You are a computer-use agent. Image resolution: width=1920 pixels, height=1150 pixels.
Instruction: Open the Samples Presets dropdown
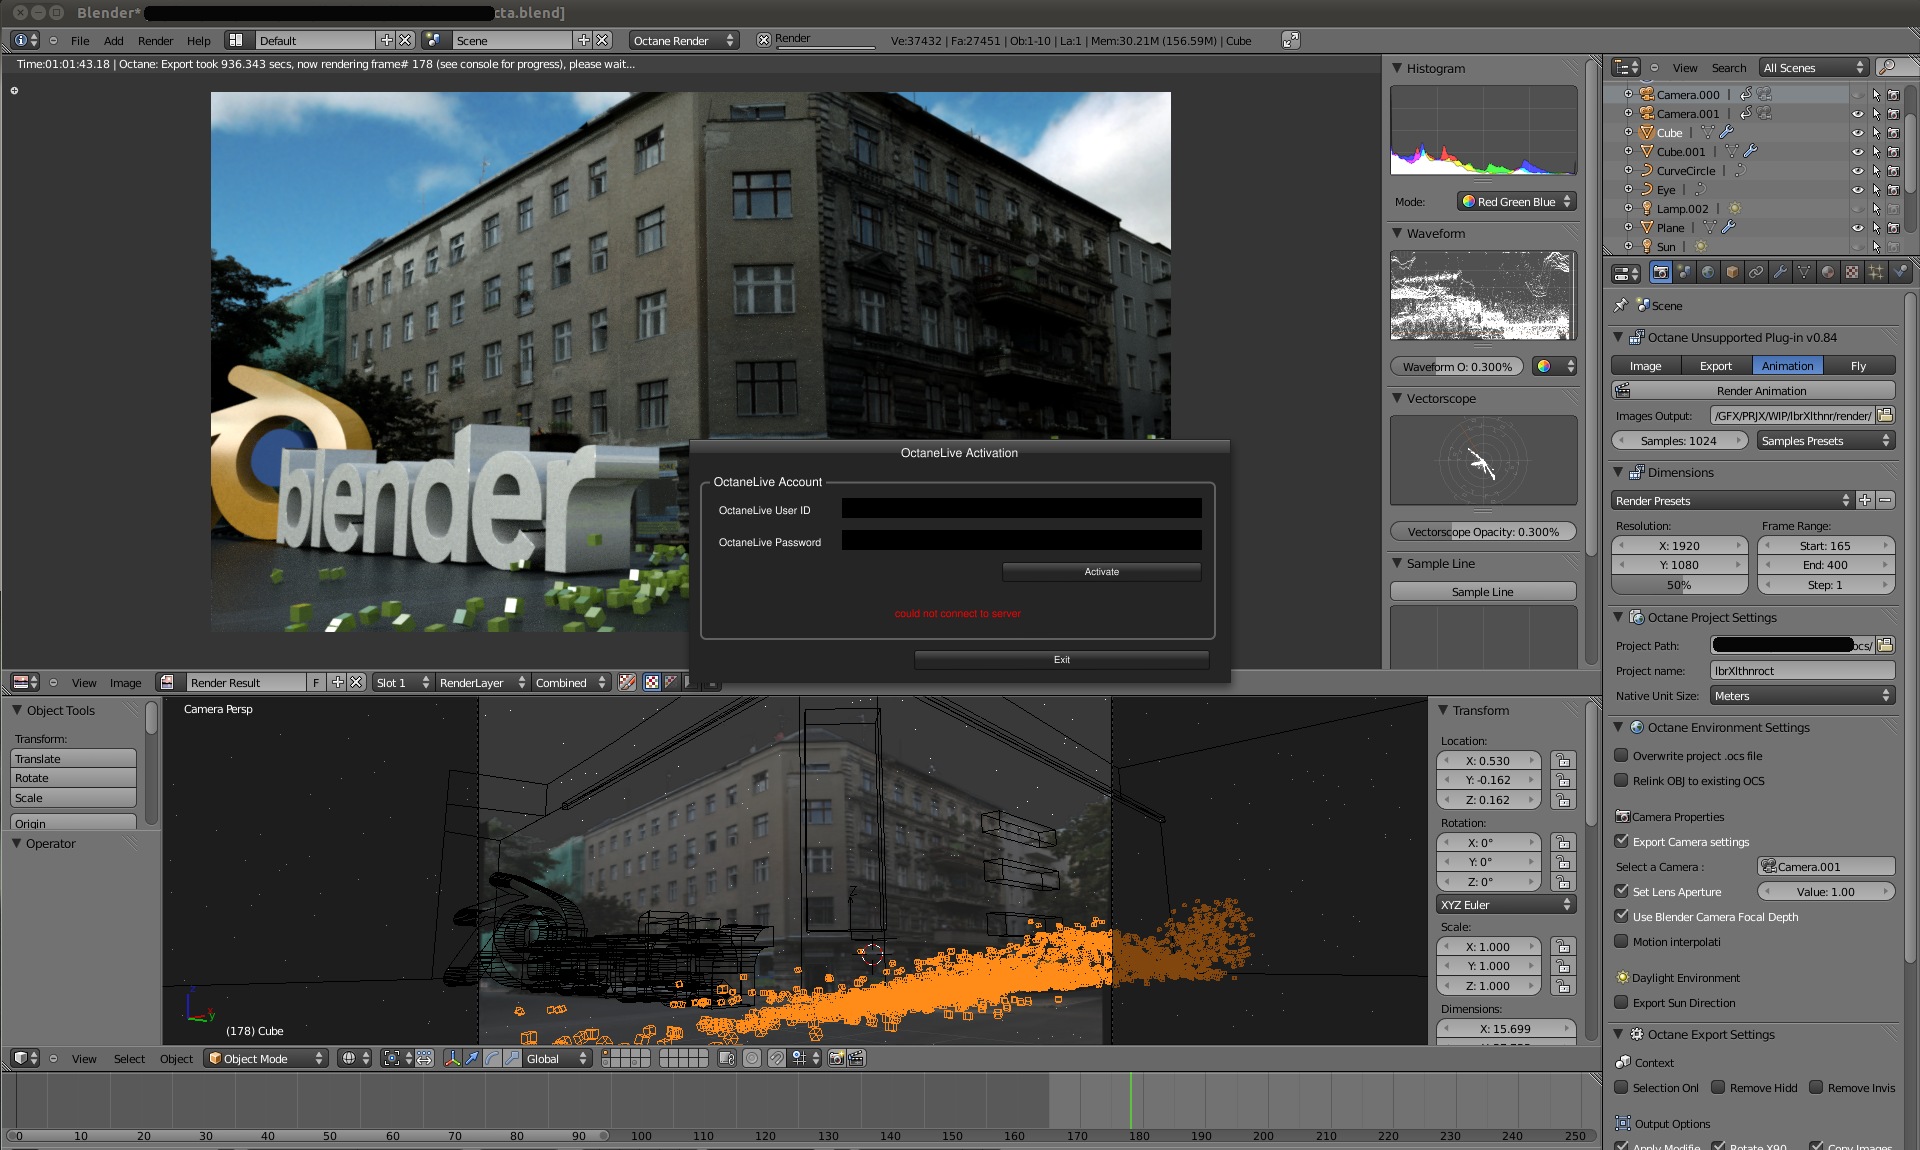[1826, 441]
